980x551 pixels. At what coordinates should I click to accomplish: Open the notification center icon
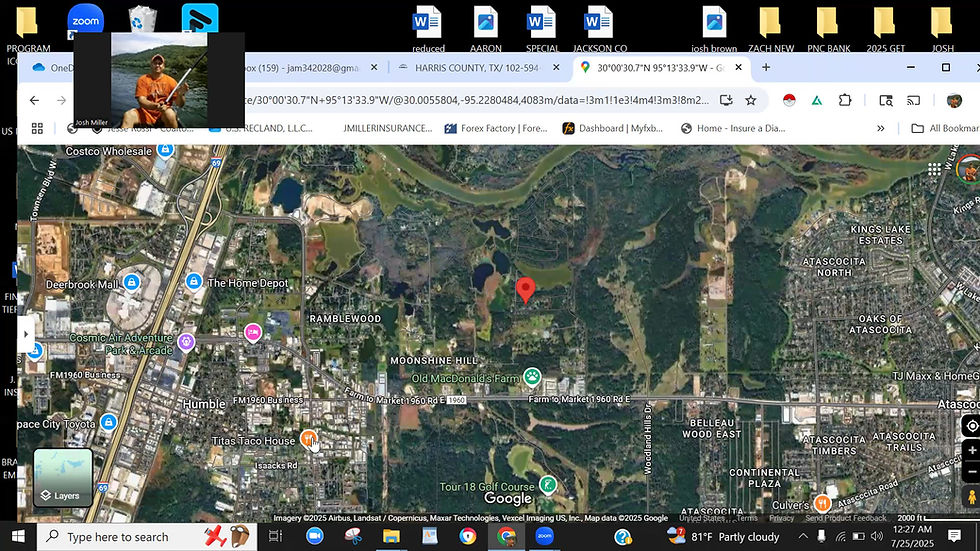(954, 535)
